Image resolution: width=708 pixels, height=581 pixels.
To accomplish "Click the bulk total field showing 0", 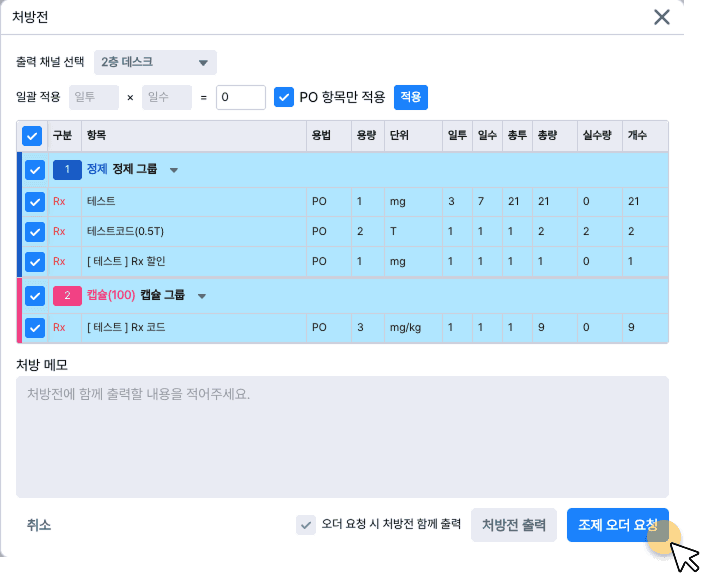I will point(241,97).
